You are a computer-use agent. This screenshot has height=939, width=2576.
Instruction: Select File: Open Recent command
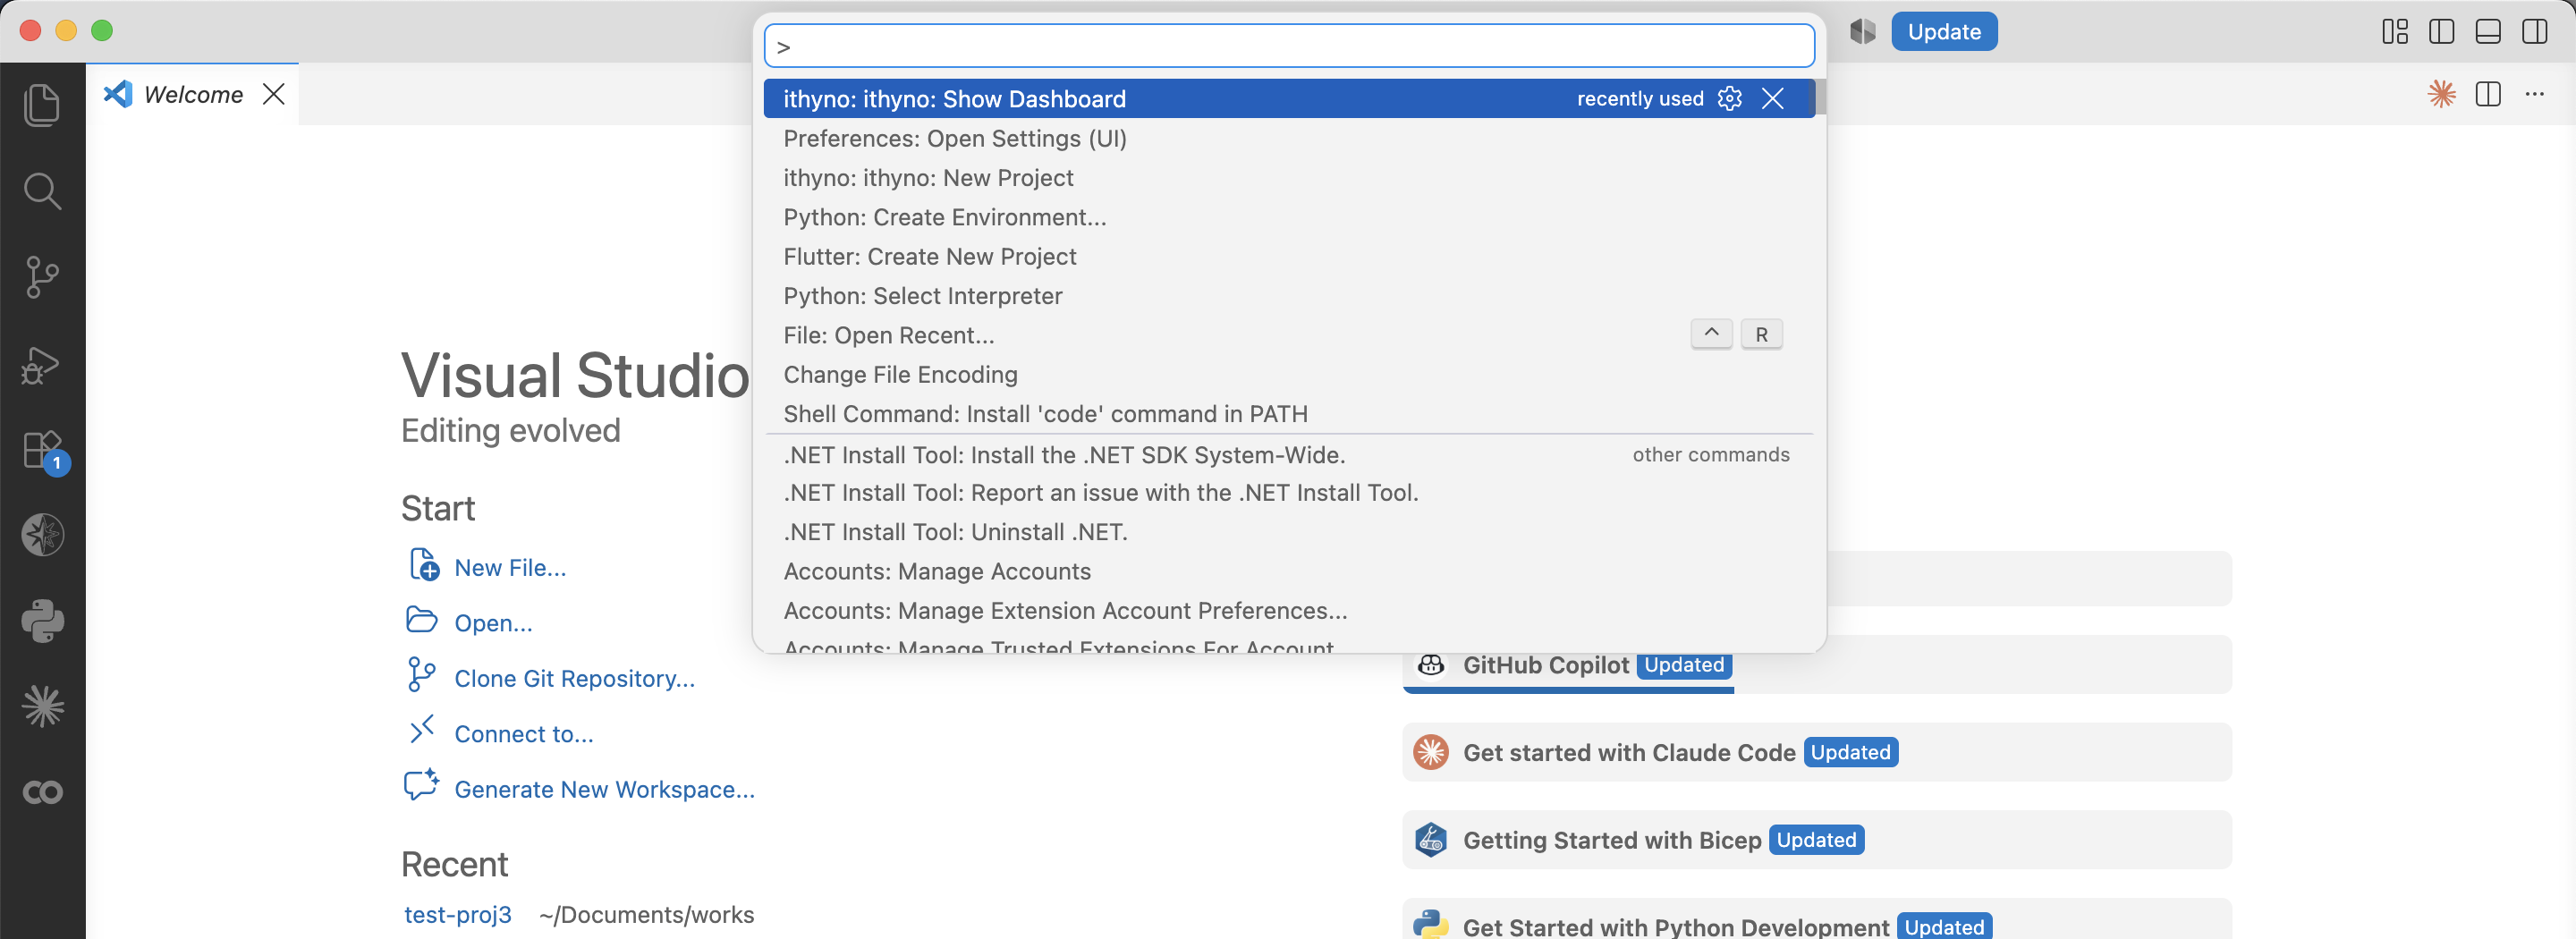click(1289, 335)
